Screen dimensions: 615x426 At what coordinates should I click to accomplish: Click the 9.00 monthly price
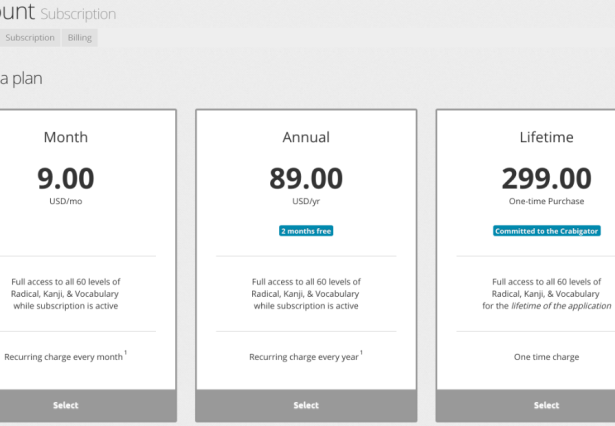[x=66, y=179]
